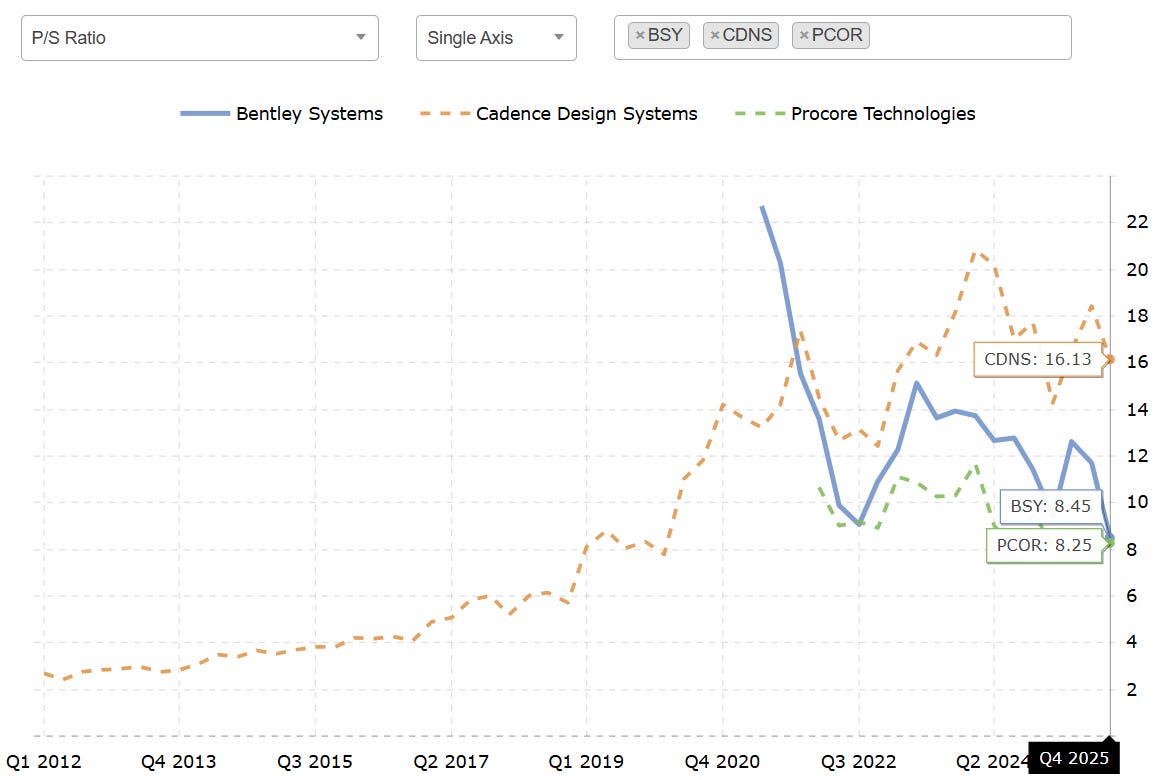
Task: Open the P/S Ratio metric dropdown
Action: coord(199,38)
